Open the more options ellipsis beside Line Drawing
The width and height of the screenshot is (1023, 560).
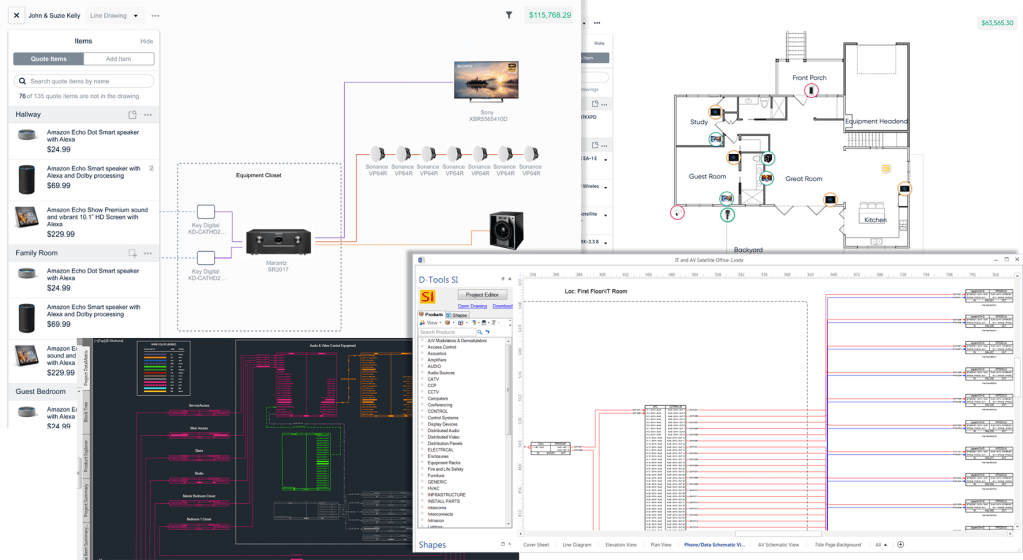[x=155, y=16]
